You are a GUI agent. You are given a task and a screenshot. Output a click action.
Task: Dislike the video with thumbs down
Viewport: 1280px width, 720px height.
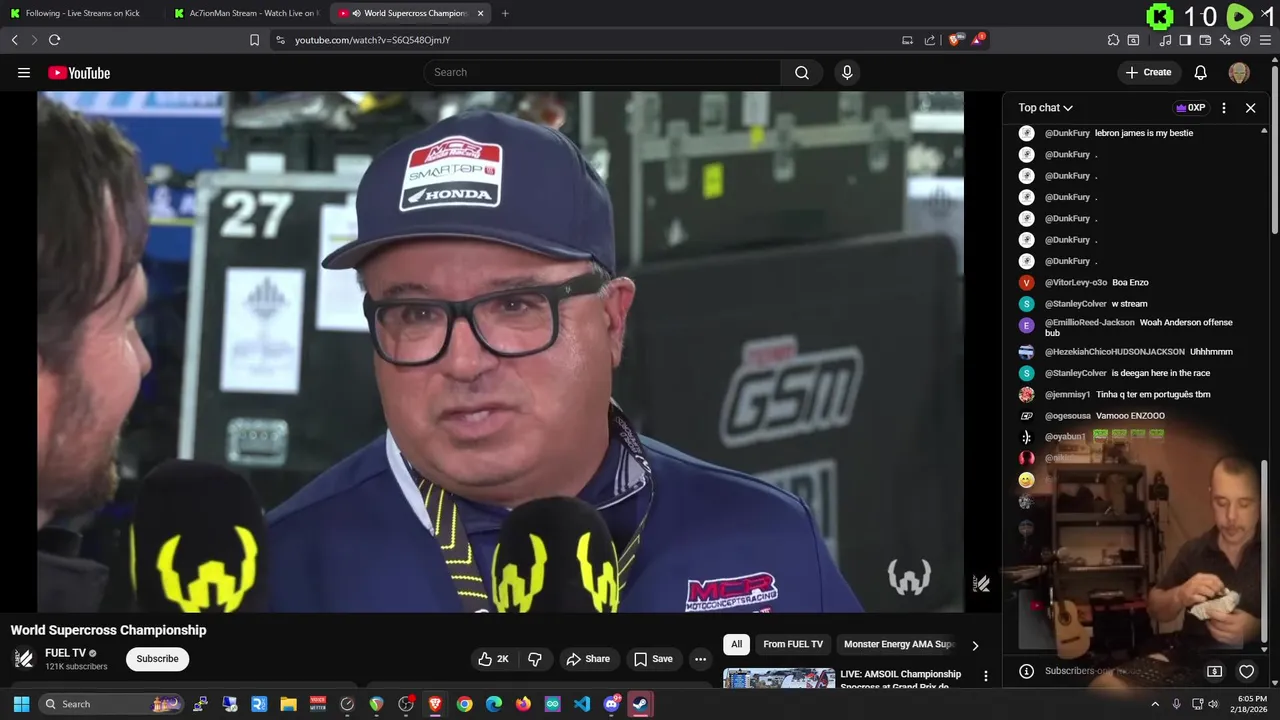(x=535, y=659)
